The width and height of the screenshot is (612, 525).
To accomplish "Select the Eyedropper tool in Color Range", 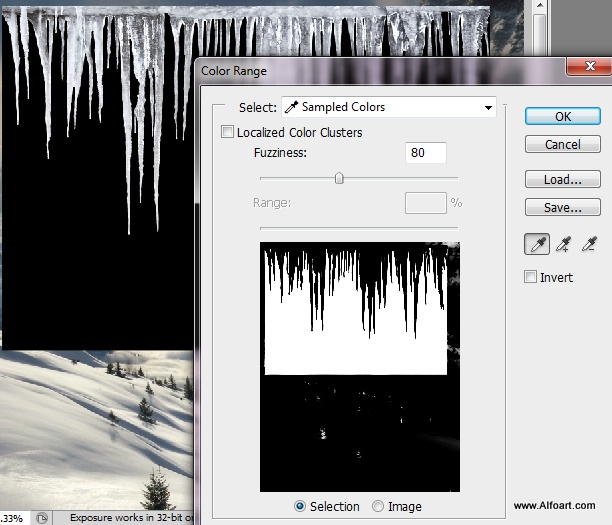I will point(537,244).
